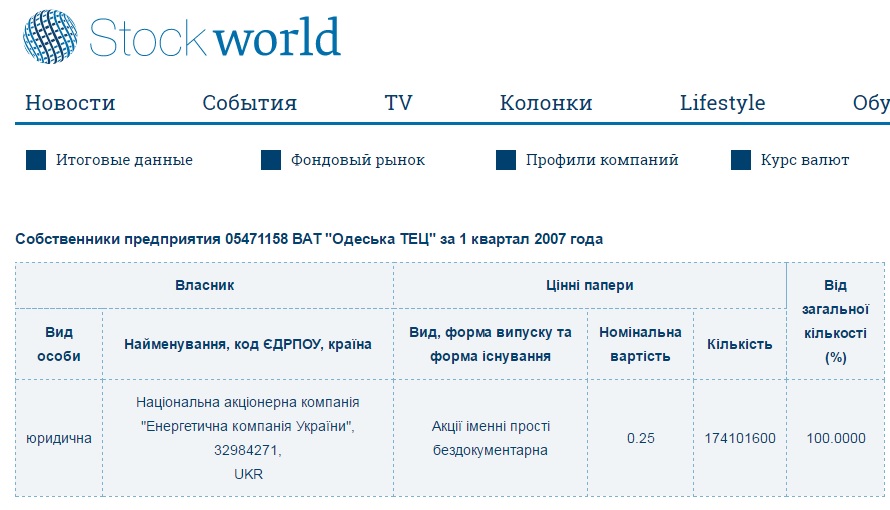
Task: Select the Lifestyle menu item
Action: (x=722, y=103)
